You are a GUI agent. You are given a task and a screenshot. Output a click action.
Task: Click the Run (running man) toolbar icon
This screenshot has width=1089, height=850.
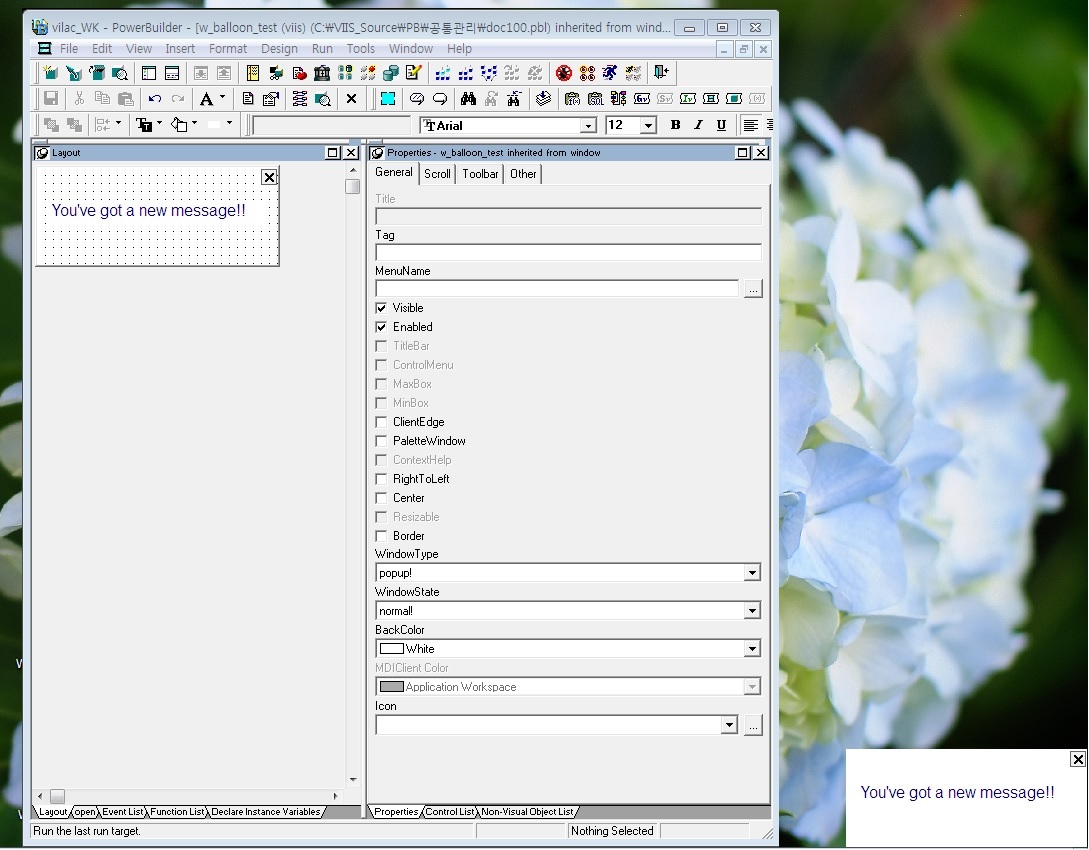click(610, 73)
